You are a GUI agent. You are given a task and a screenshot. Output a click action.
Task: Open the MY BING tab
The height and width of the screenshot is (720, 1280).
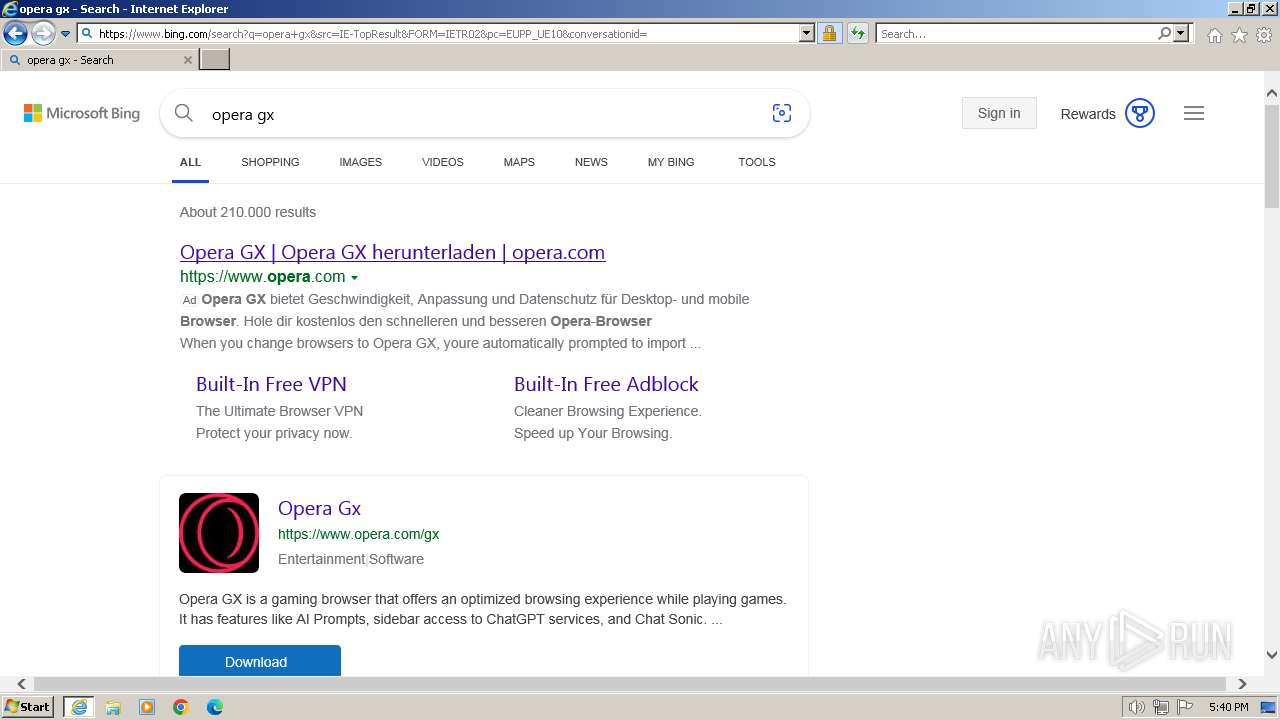point(671,162)
